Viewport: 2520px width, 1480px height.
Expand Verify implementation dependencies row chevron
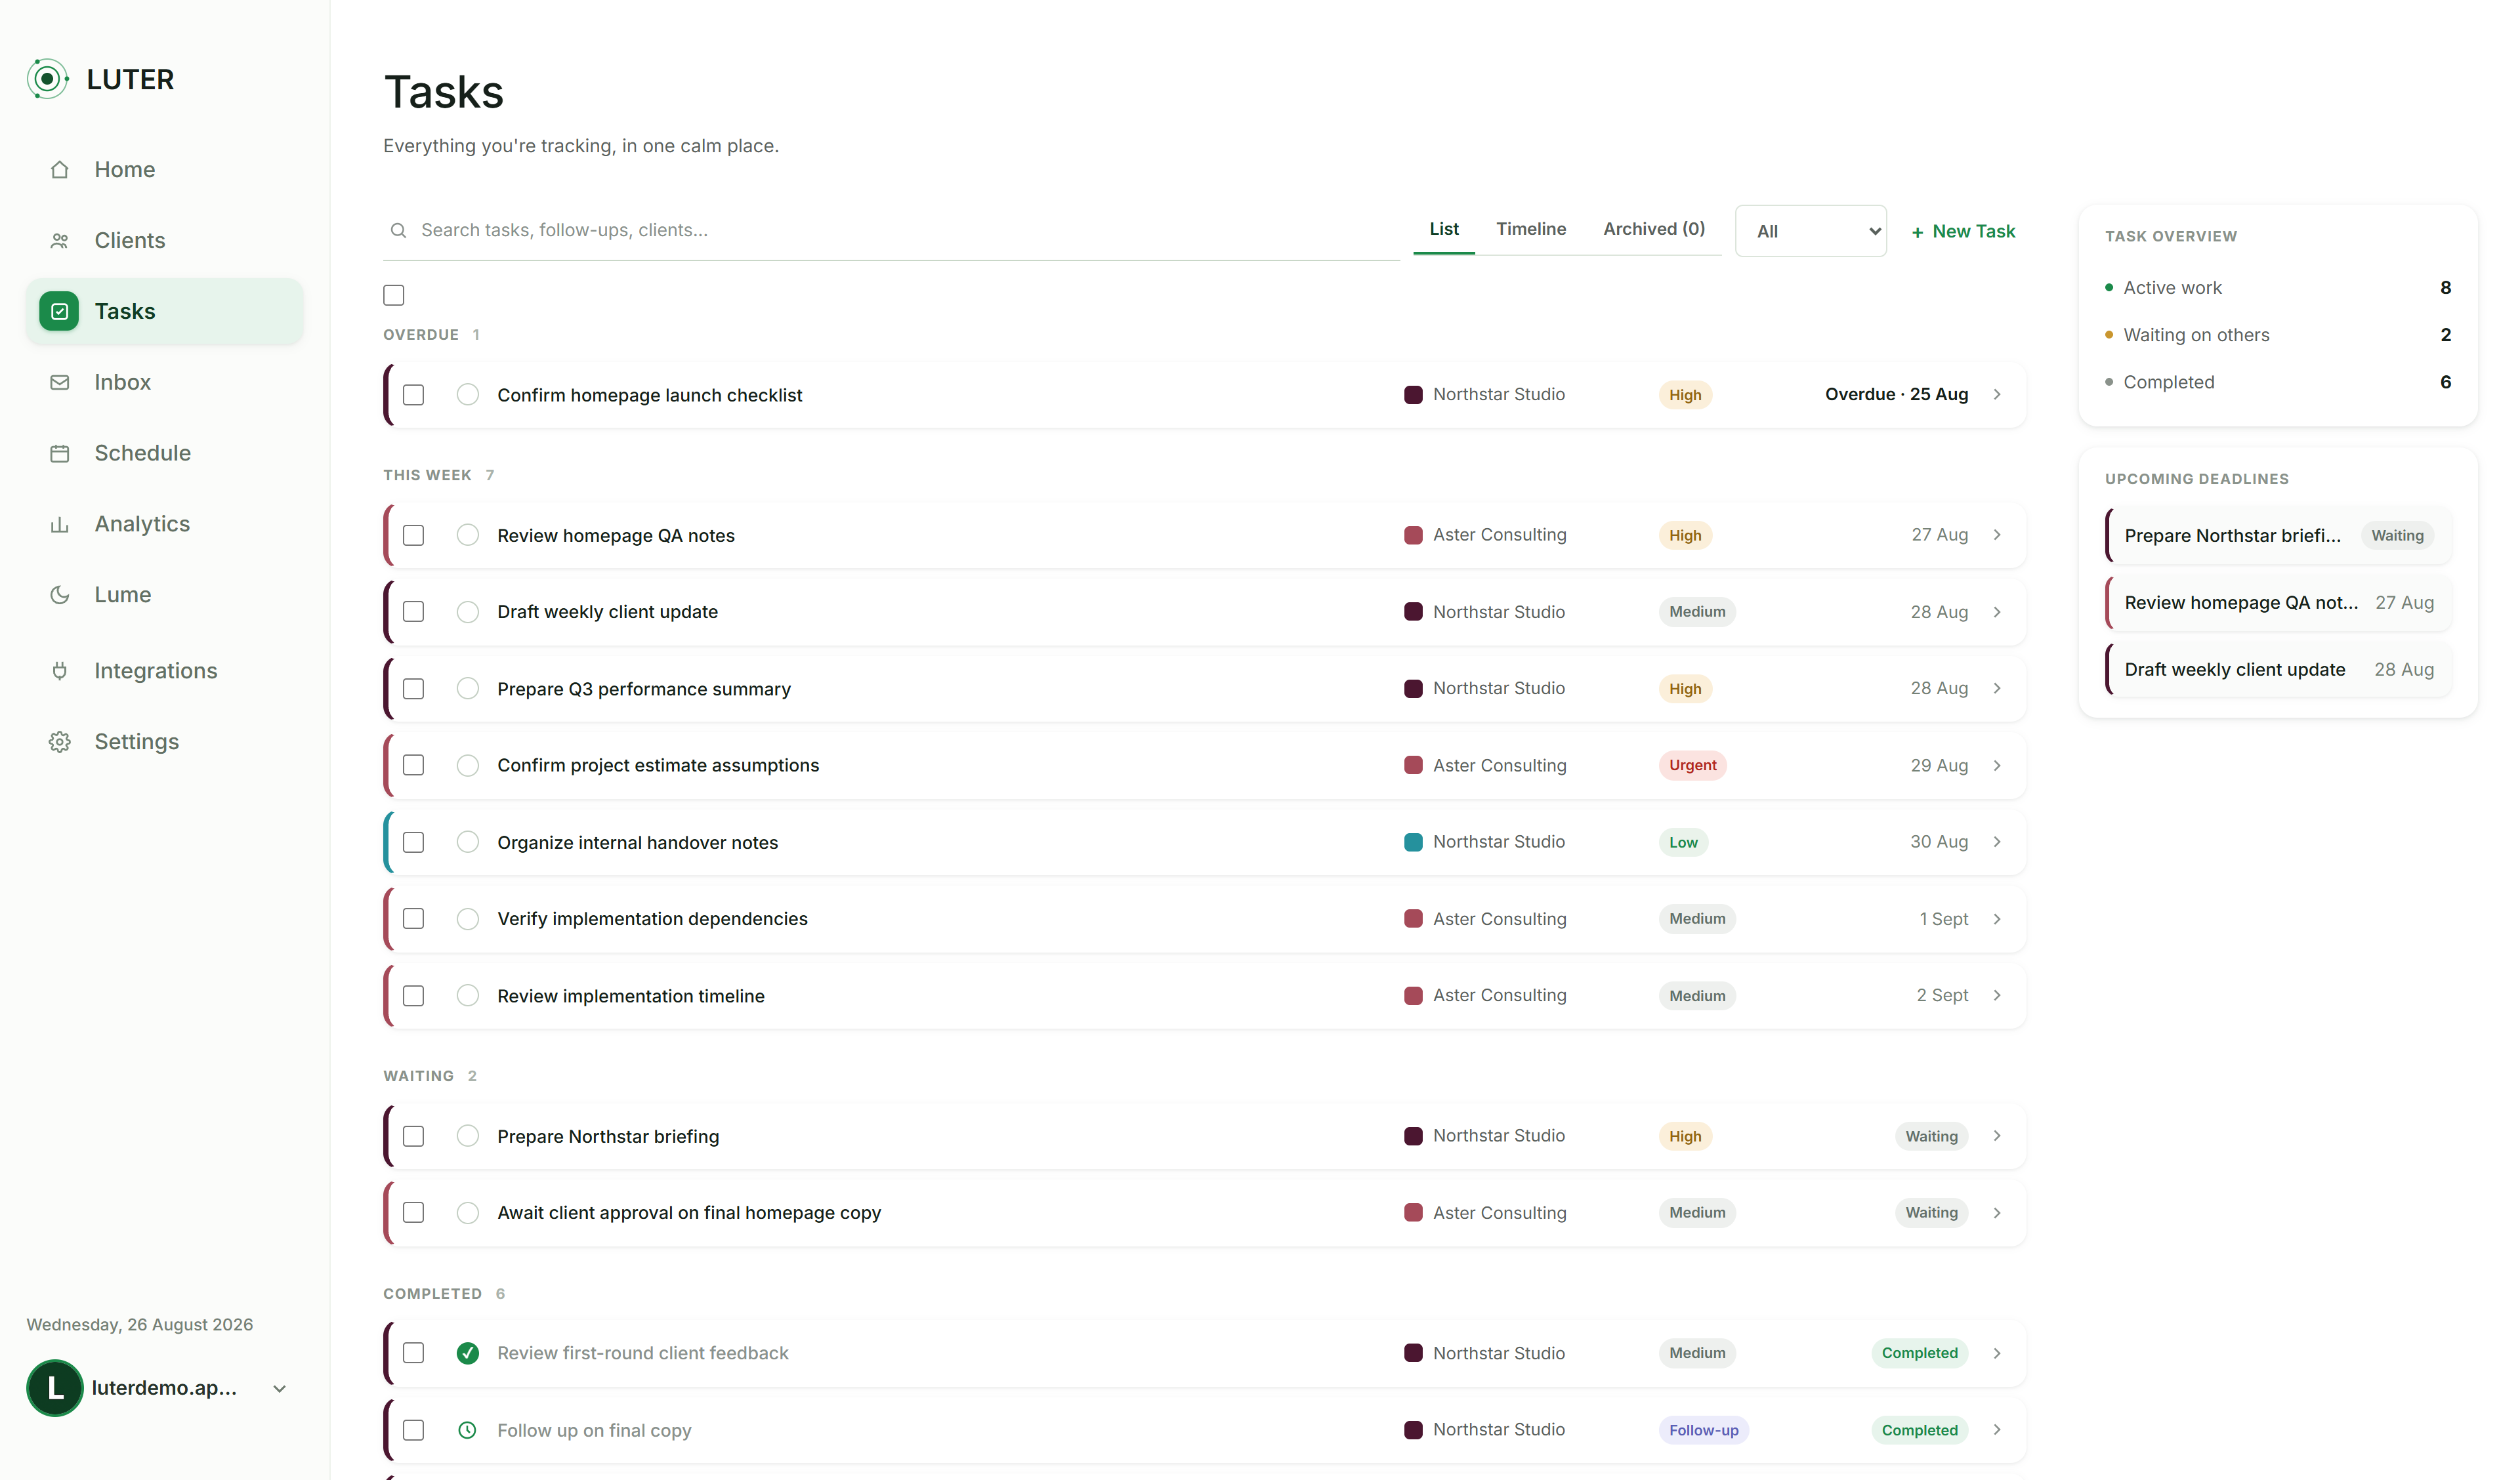1997,919
